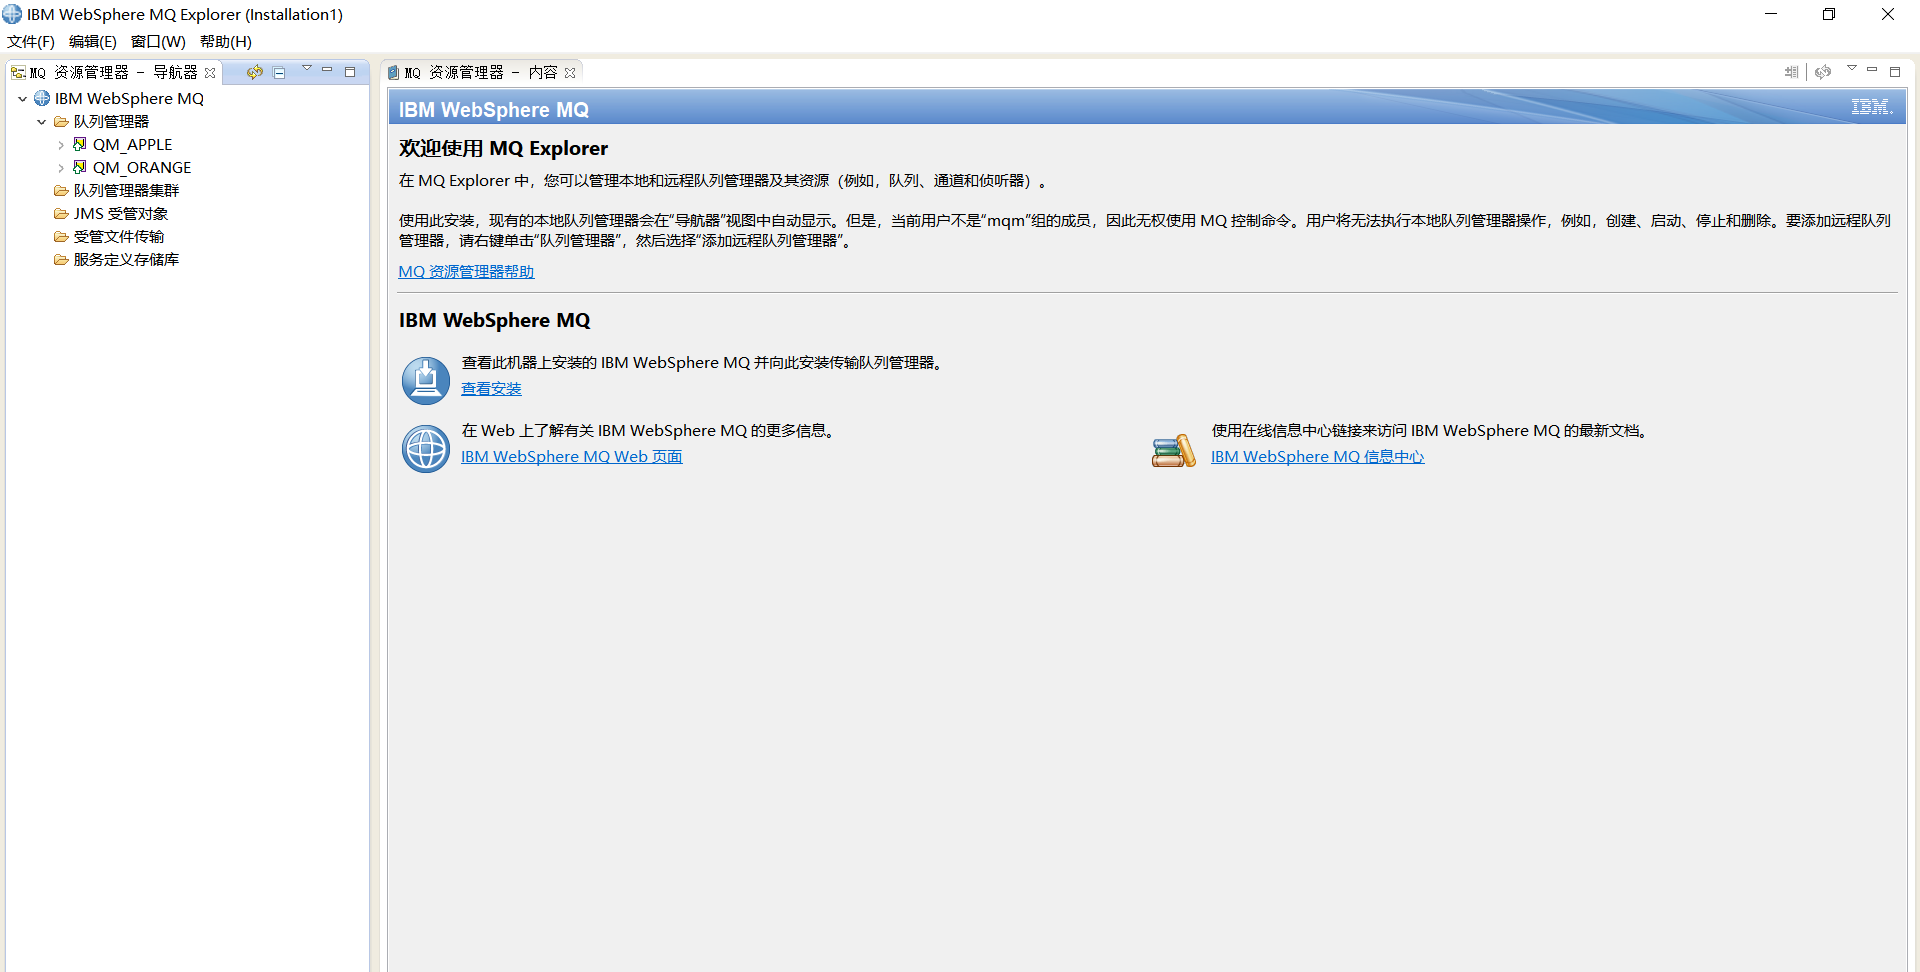1920x972 pixels.
Task: Select the 队列管理器 tree item
Action: click(x=111, y=122)
